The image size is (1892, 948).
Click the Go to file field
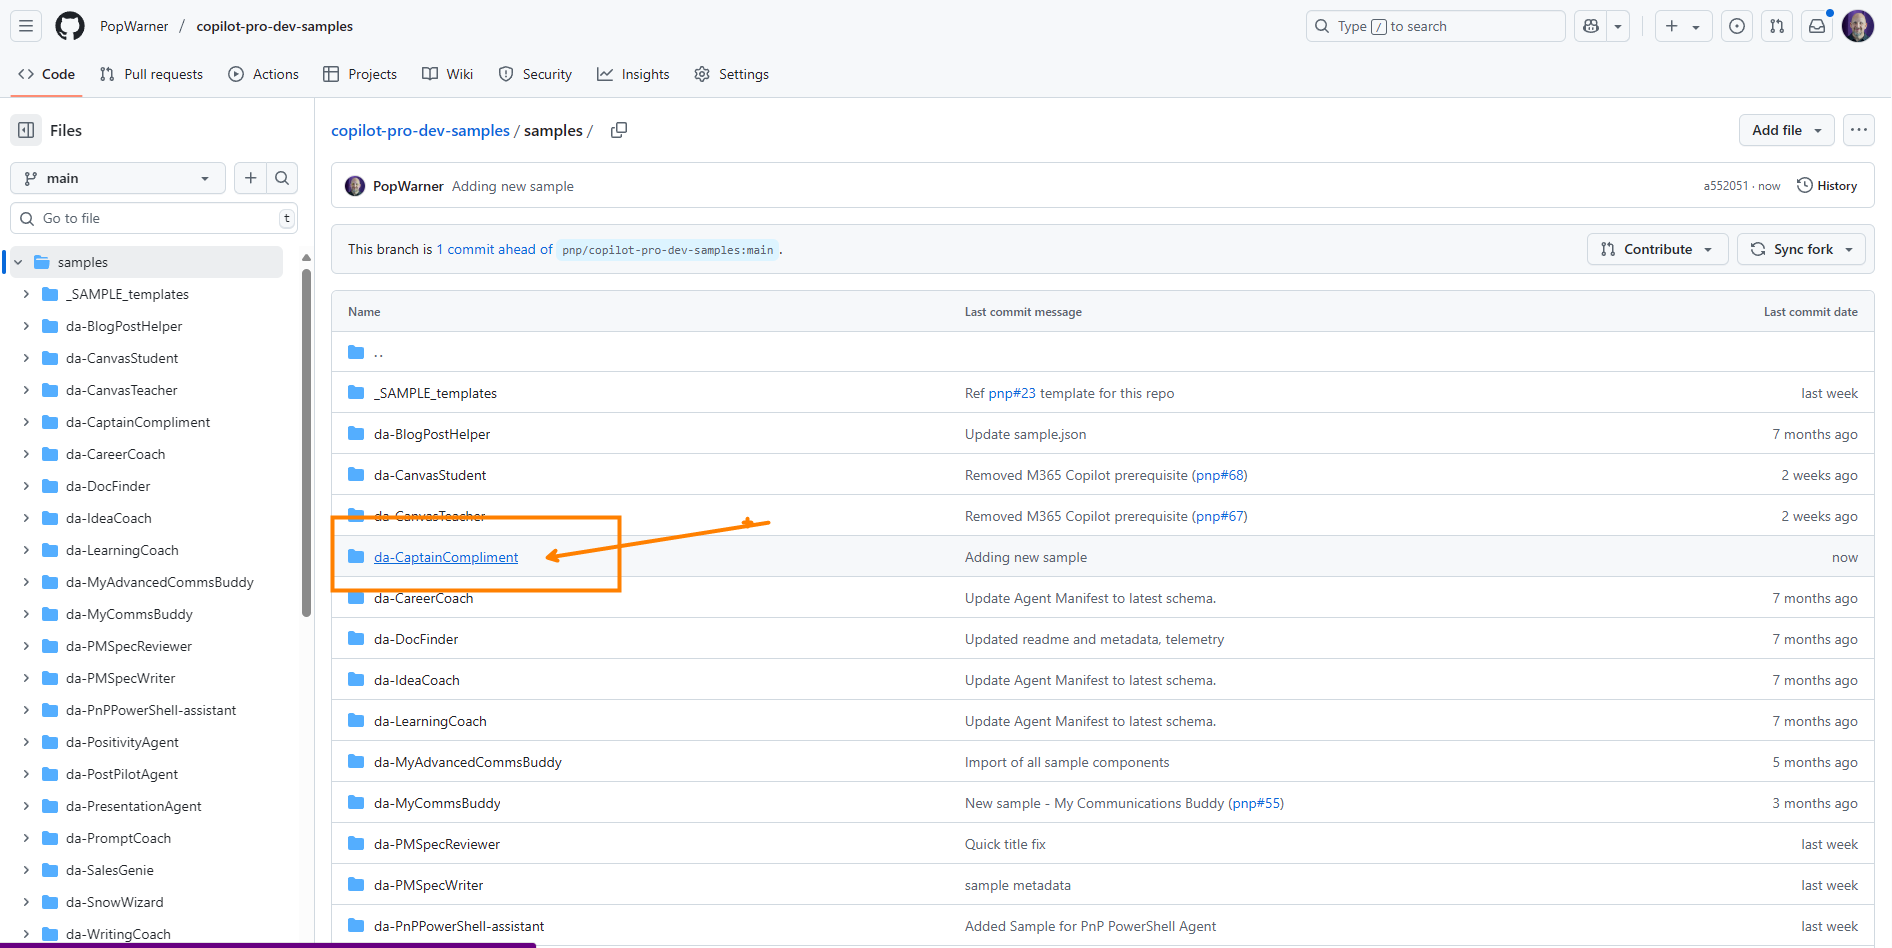coord(154,218)
